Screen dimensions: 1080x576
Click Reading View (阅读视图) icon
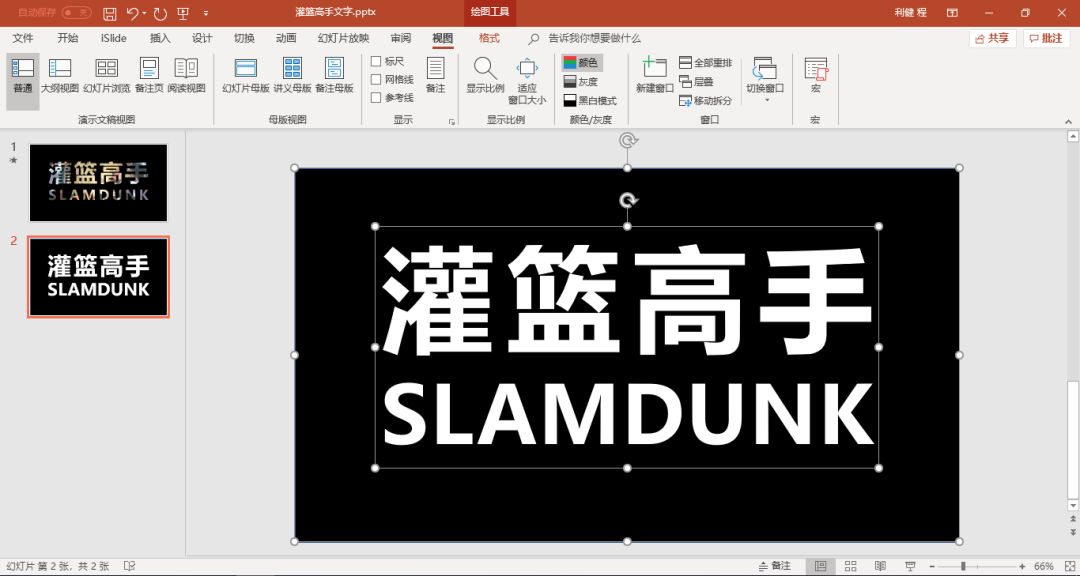tap(186, 69)
